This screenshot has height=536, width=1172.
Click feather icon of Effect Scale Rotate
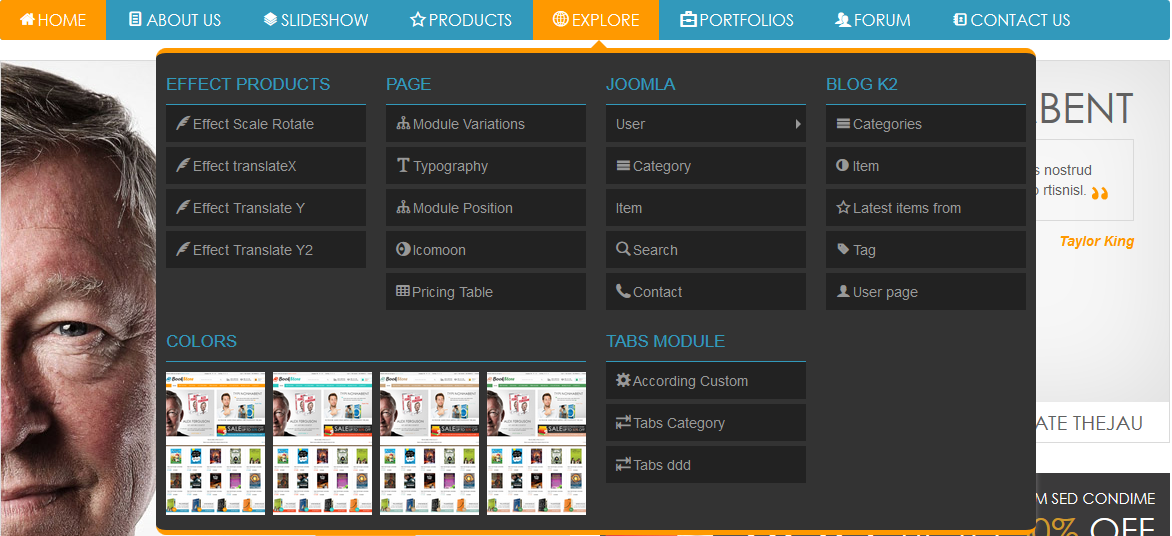[x=183, y=123]
